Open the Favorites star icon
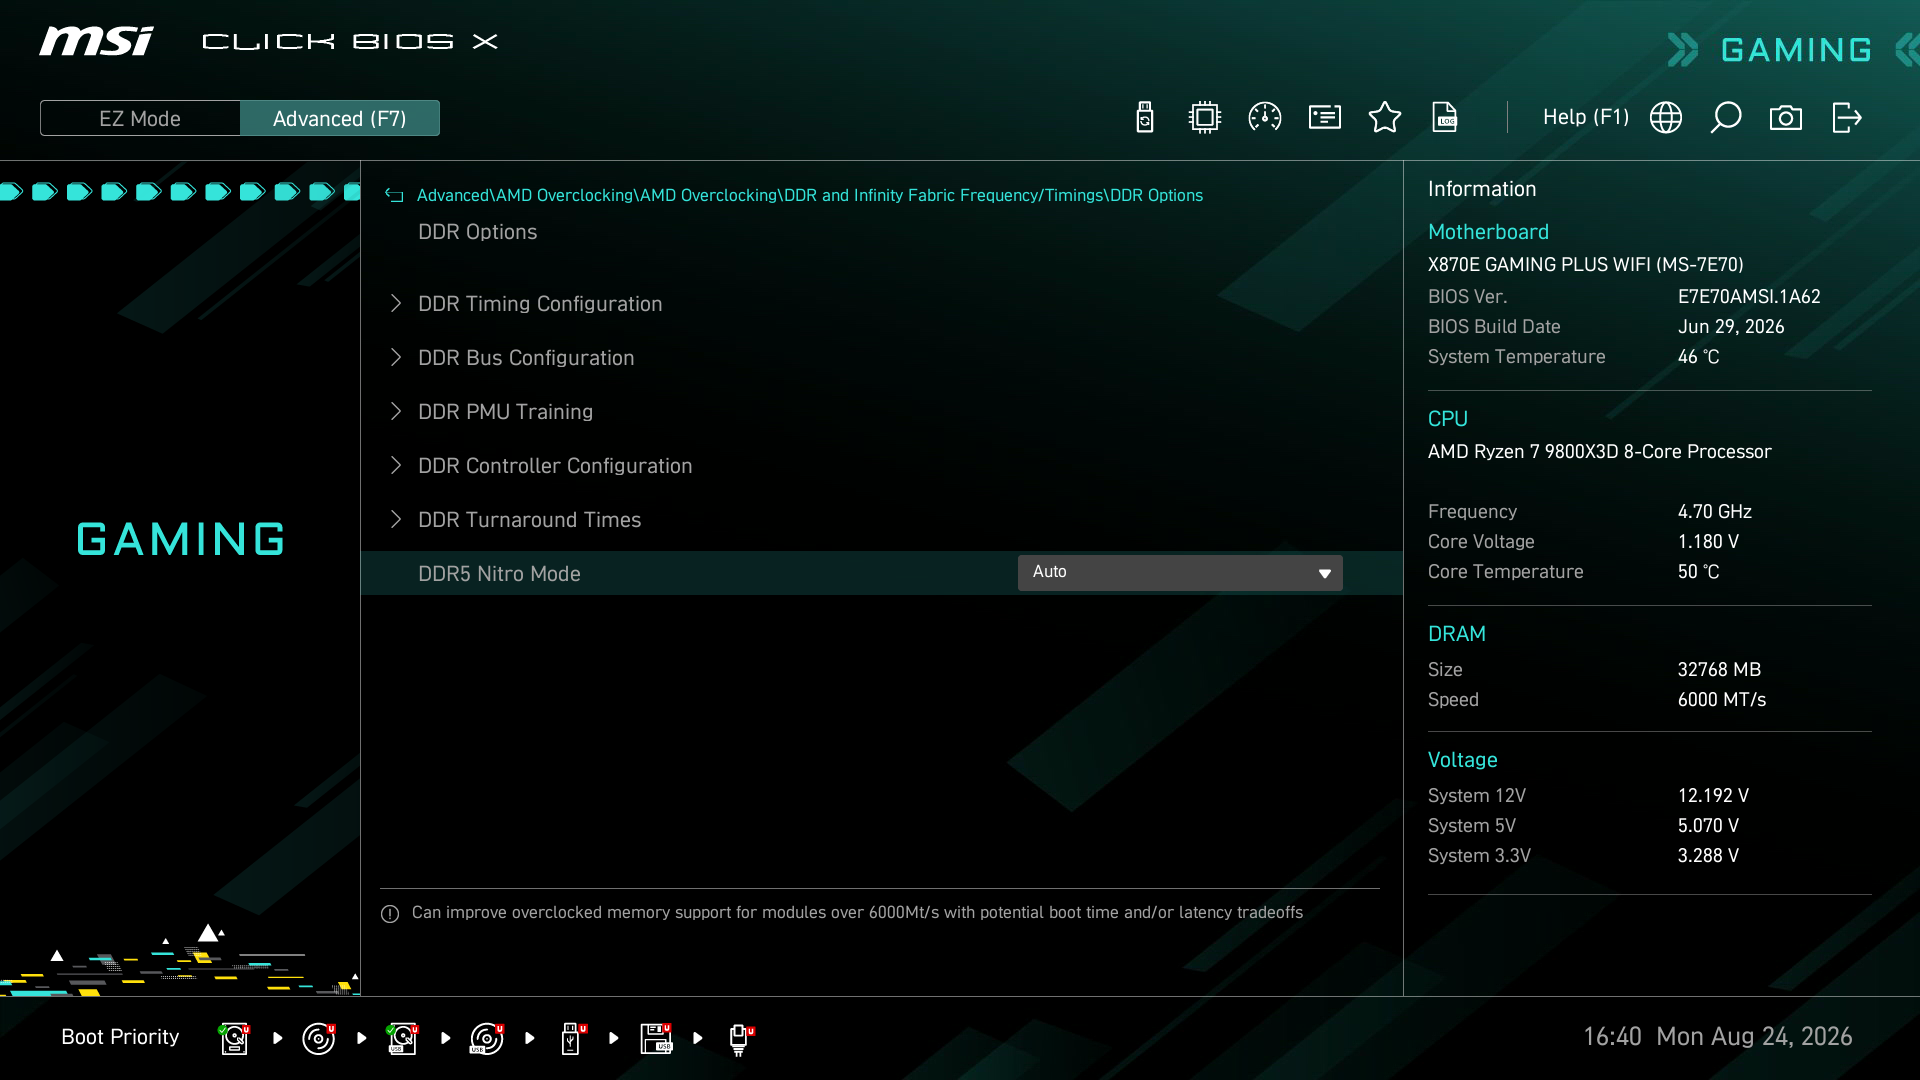The height and width of the screenshot is (1080, 1920). point(1385,118)
